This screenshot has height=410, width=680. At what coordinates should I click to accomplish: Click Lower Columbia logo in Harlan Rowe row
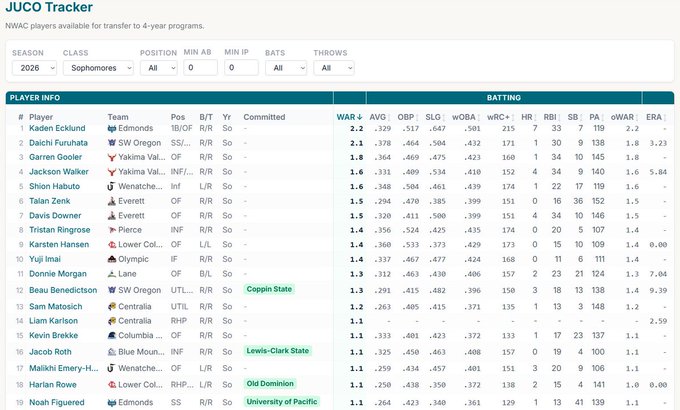coord(112,385)
